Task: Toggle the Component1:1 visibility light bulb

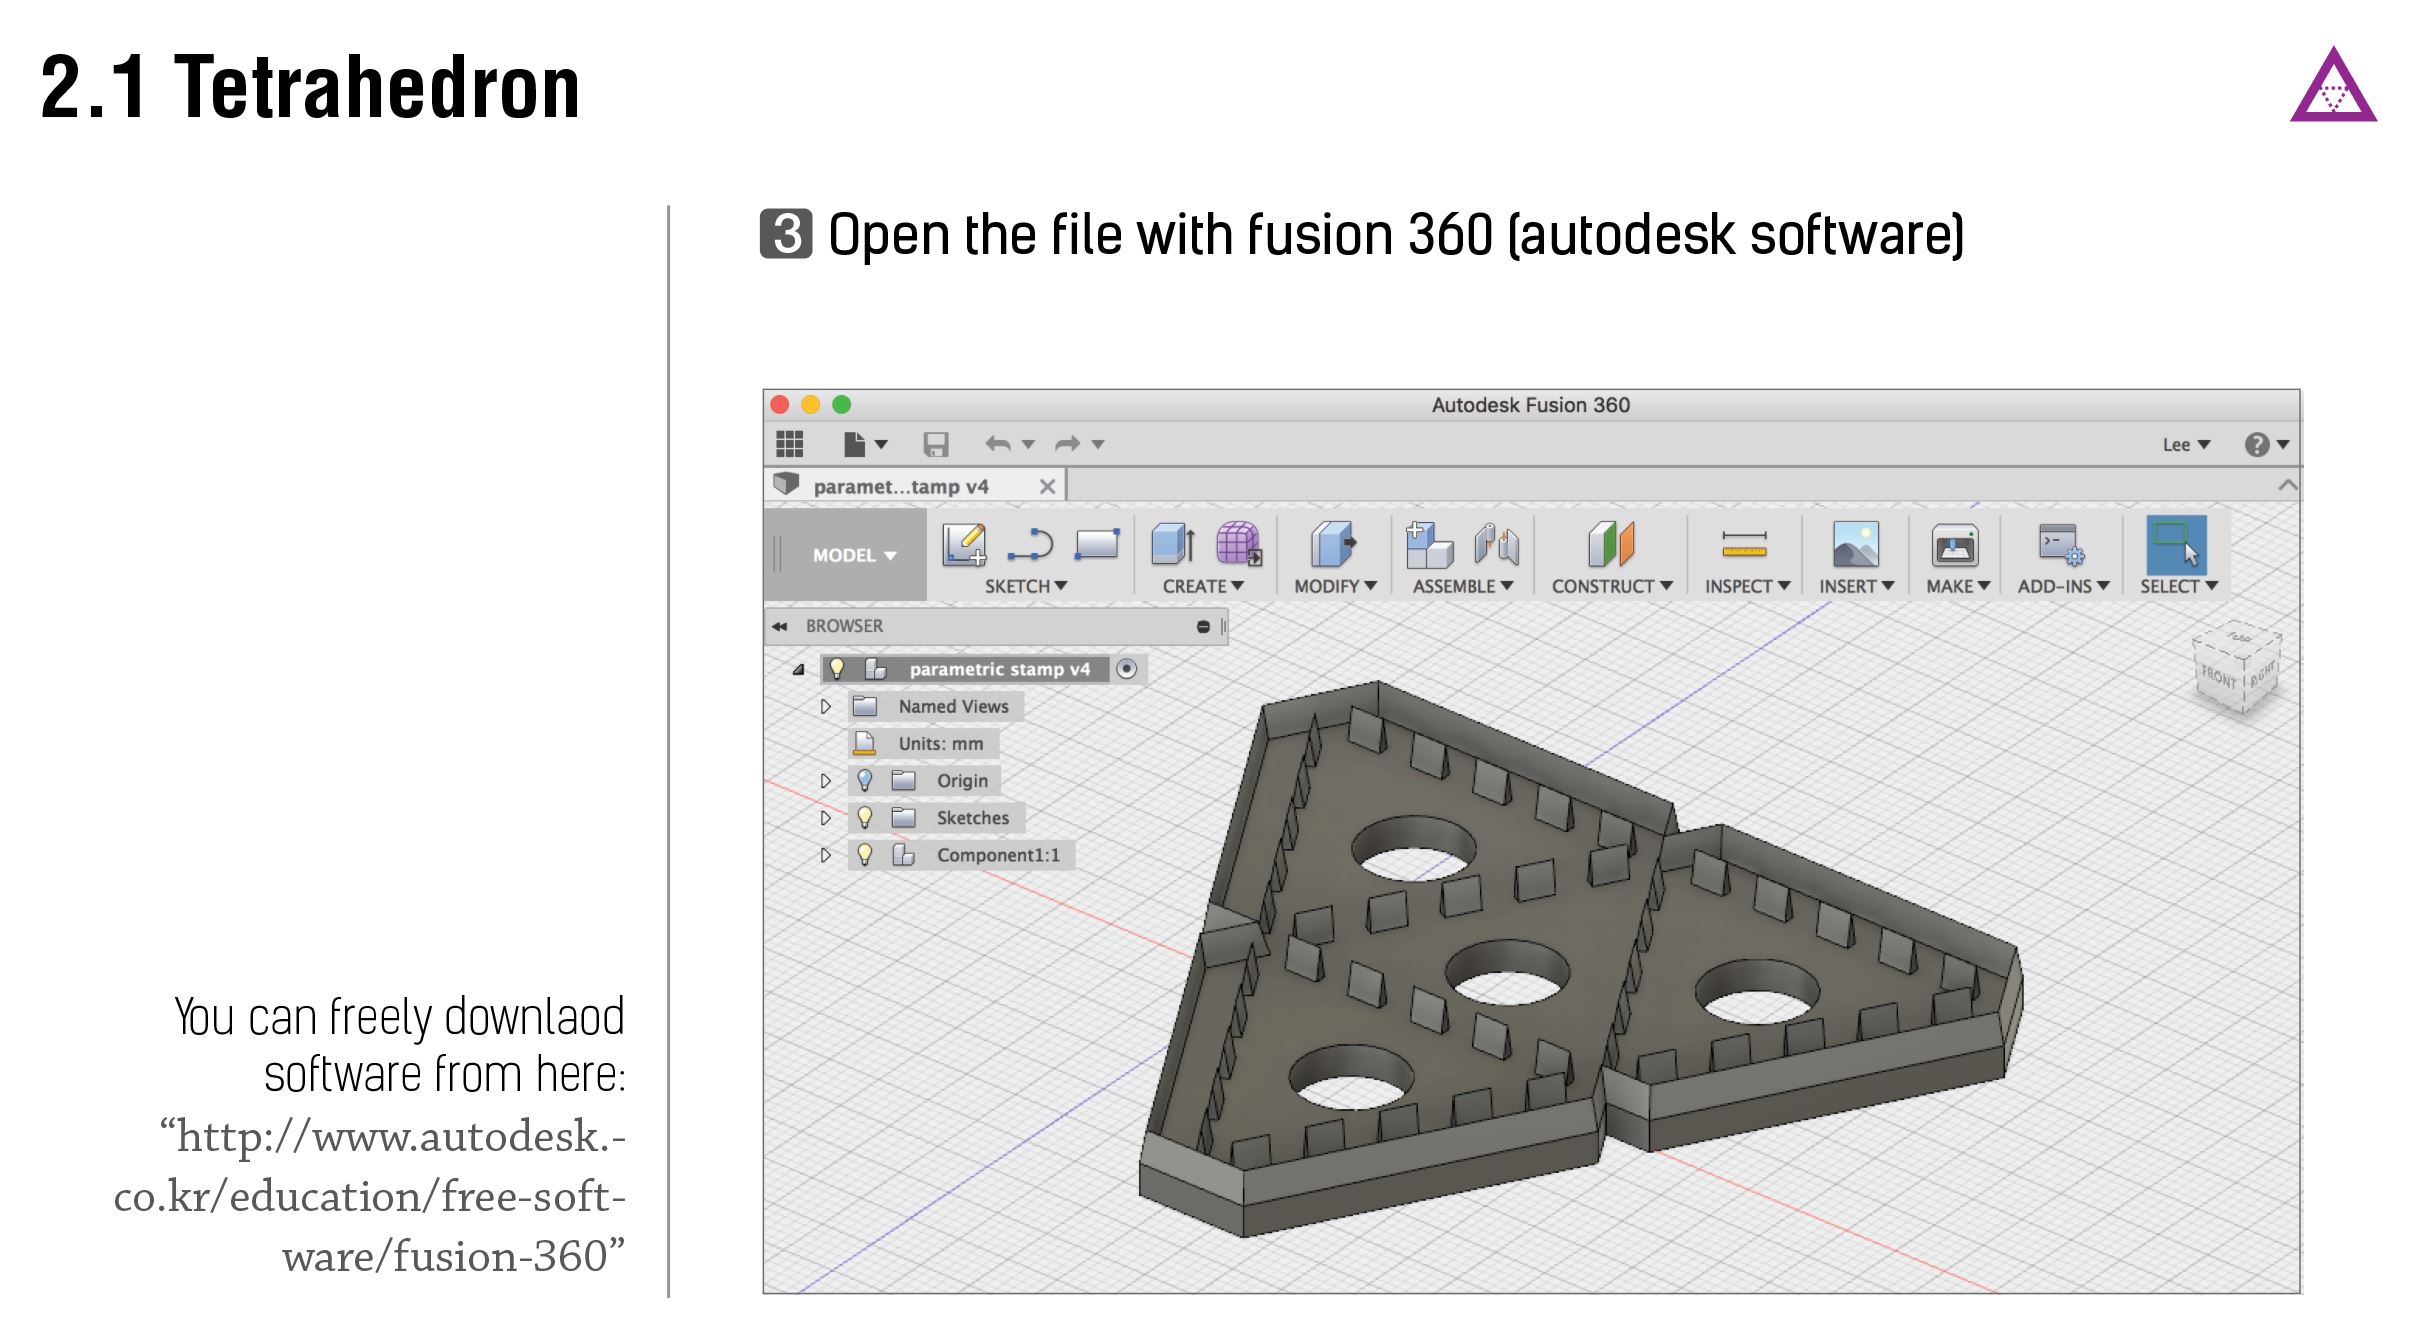Action: (x=865, y=854)
